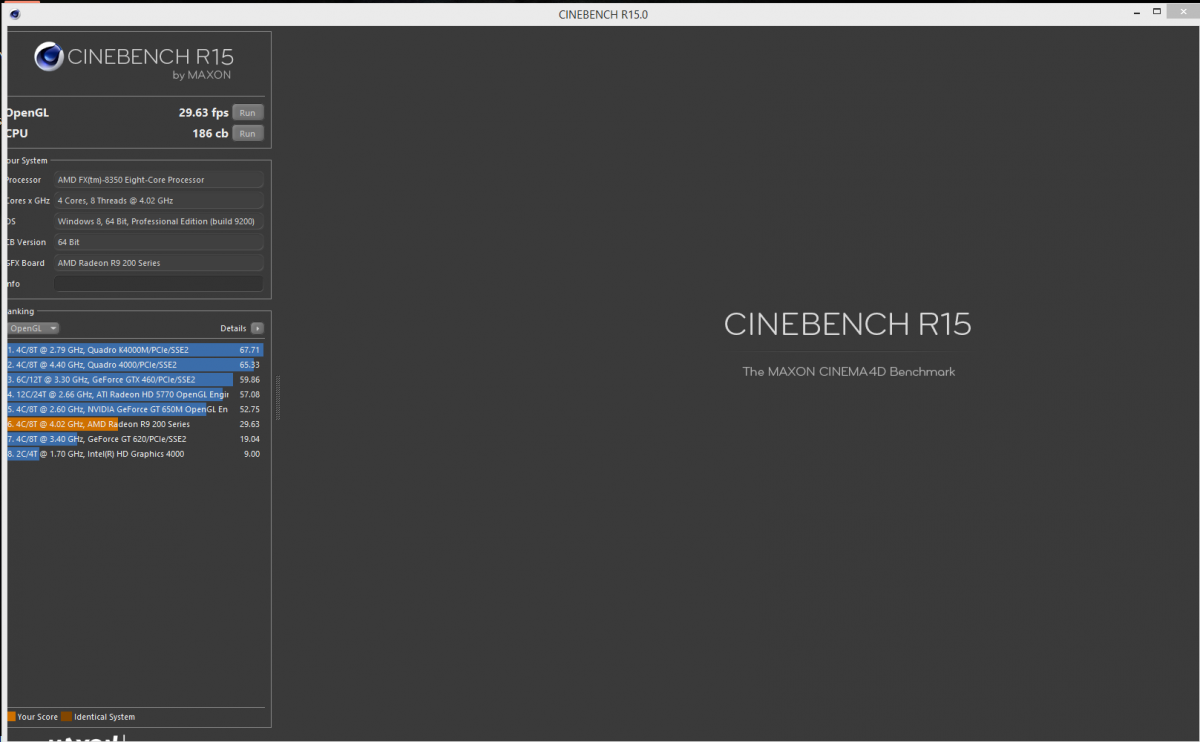Click the Info input field
1200x742 pixels.
pyautogui.click(x=158, y=284)
